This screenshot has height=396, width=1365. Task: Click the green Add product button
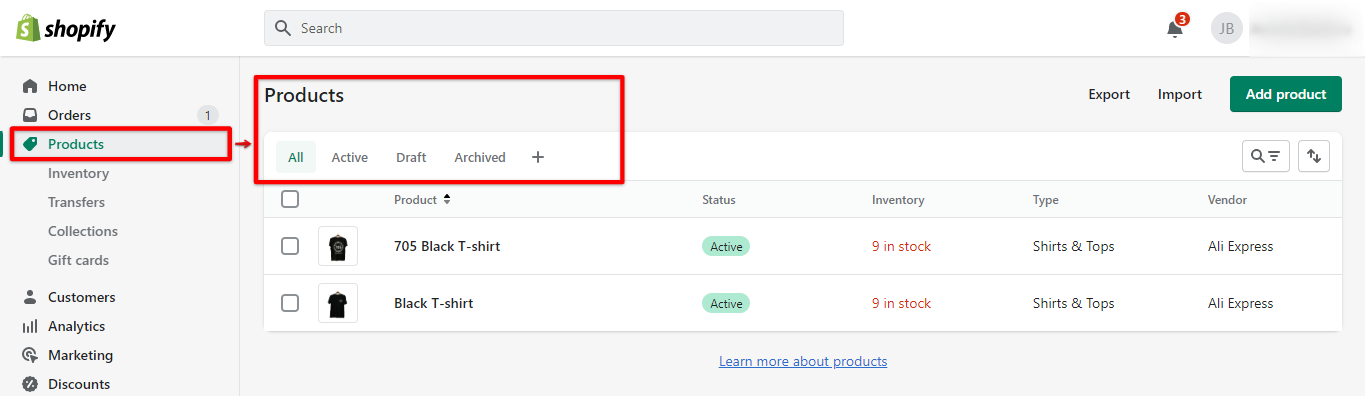1286,94
